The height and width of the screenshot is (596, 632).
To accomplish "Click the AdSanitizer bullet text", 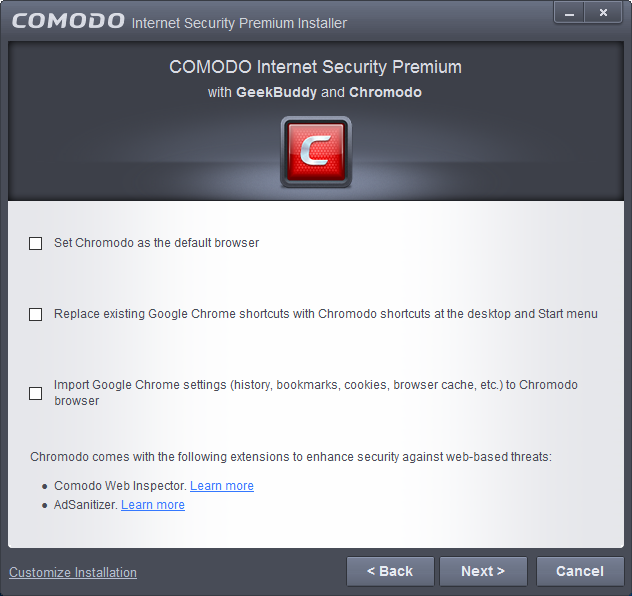I will 86,505.
